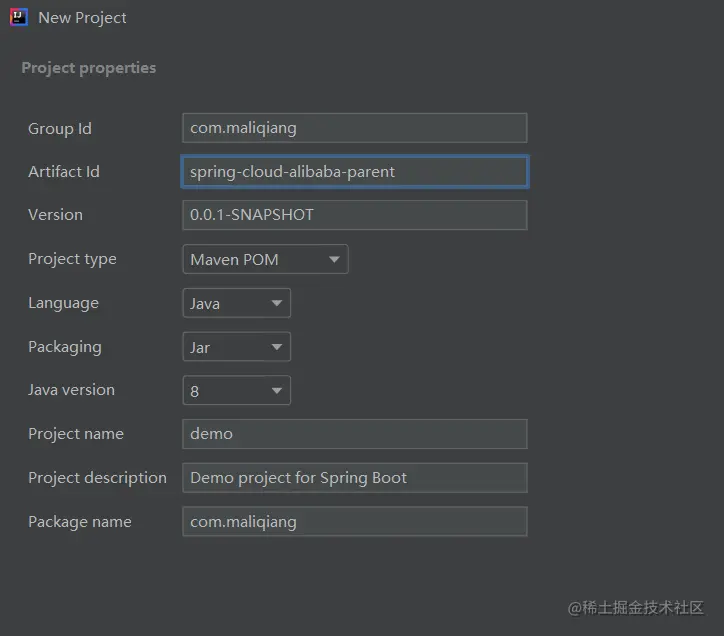Select the Version field with 0.0.1-SNAPSHOT
The height and width of the screenshot is (636, 724).
coord(355,215)
